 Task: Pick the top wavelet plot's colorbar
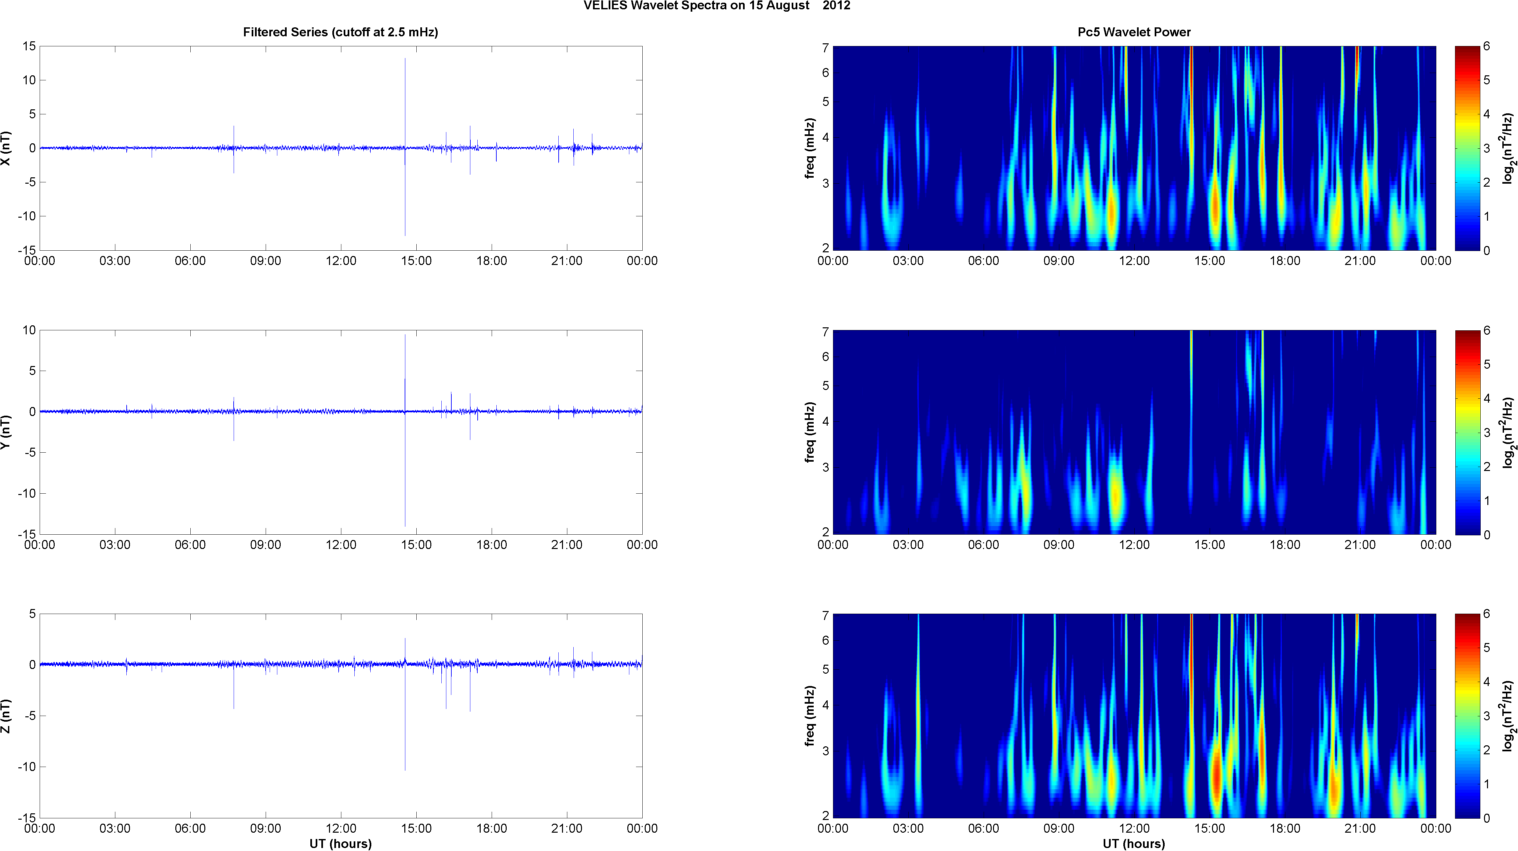(1467, 148)
